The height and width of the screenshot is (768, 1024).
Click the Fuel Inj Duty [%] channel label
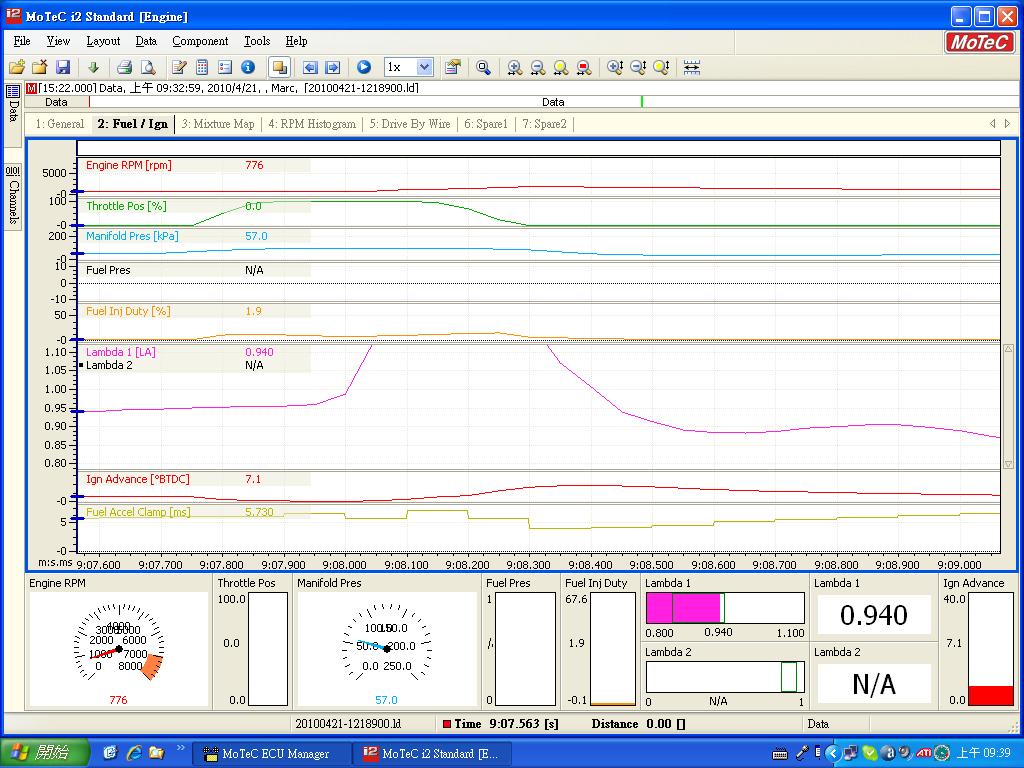(128, 312)
